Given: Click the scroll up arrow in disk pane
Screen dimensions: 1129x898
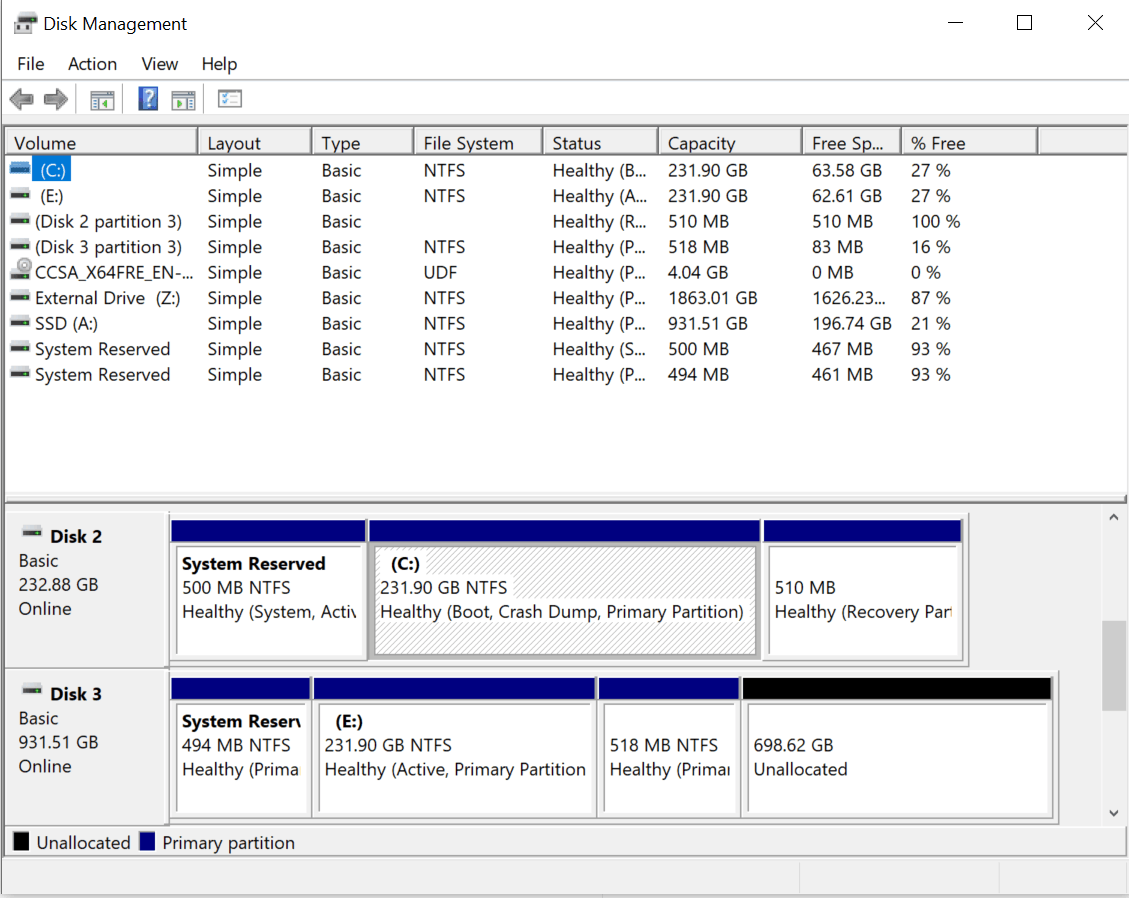Looking at the screenshot, I should coord(1114,517).
